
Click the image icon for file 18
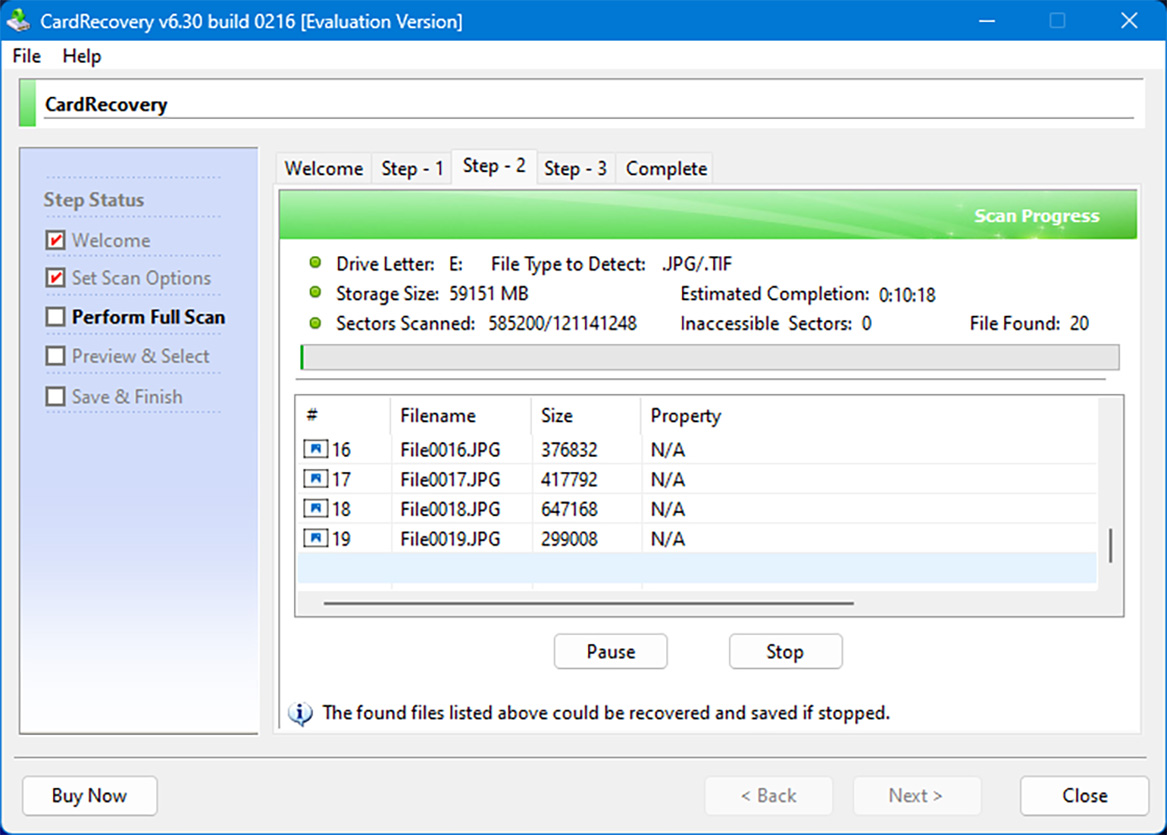tap(315, 509)
